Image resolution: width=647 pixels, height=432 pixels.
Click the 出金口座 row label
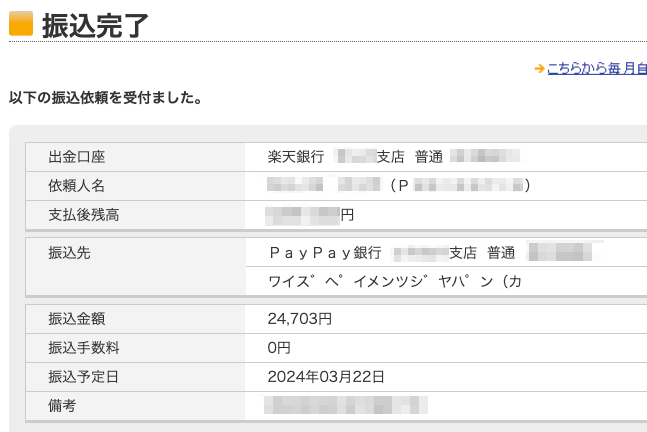point(77,157)
